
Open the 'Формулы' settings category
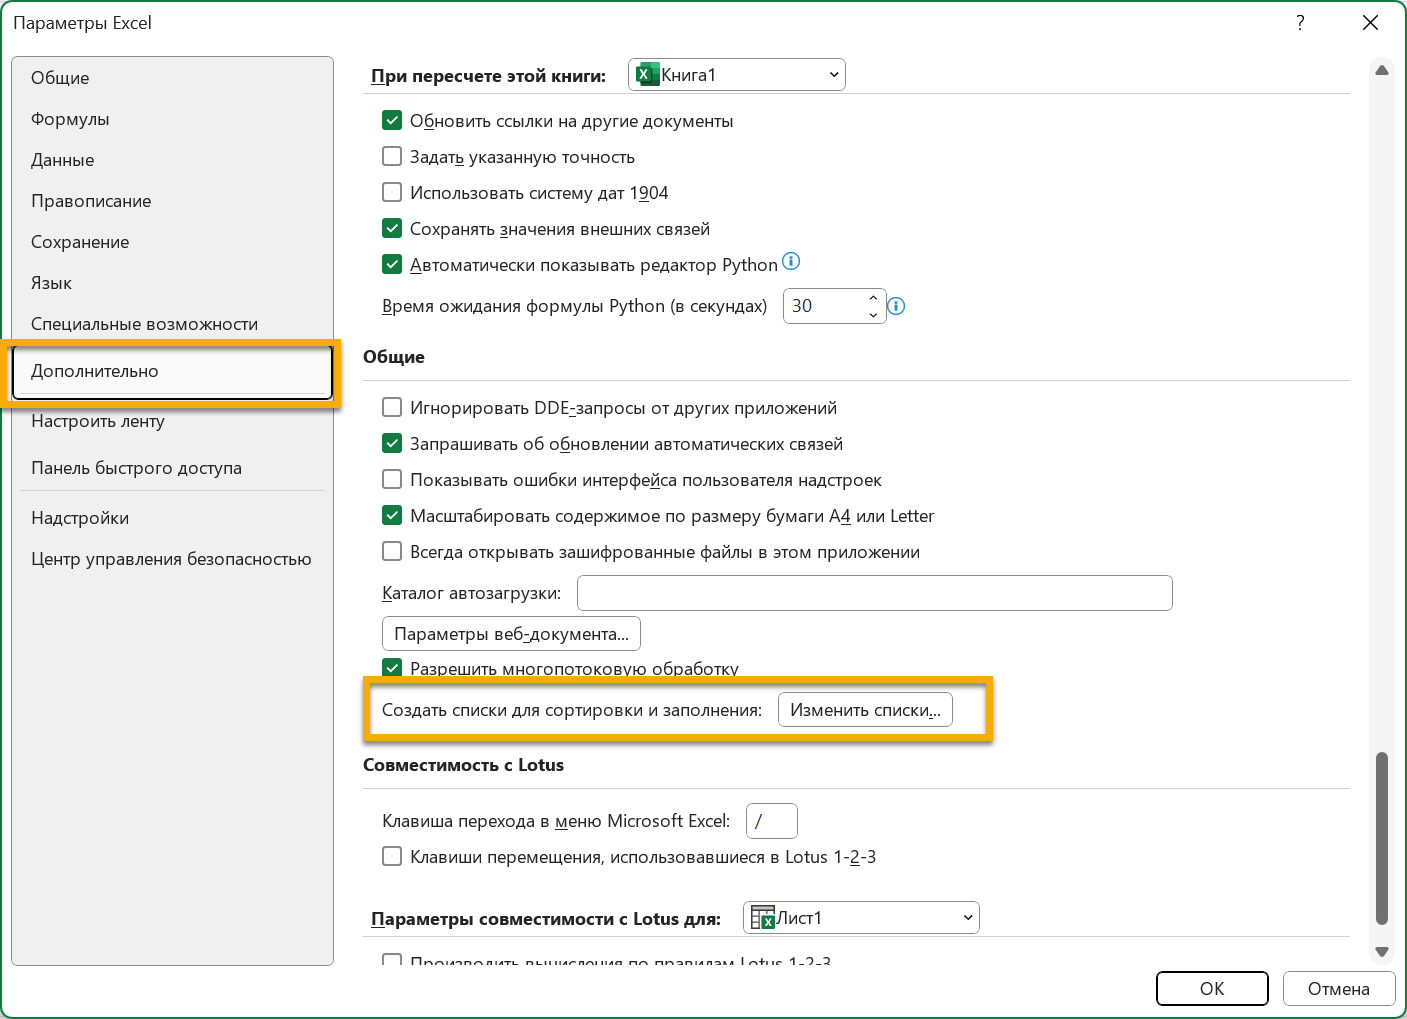tap(70, 119)
